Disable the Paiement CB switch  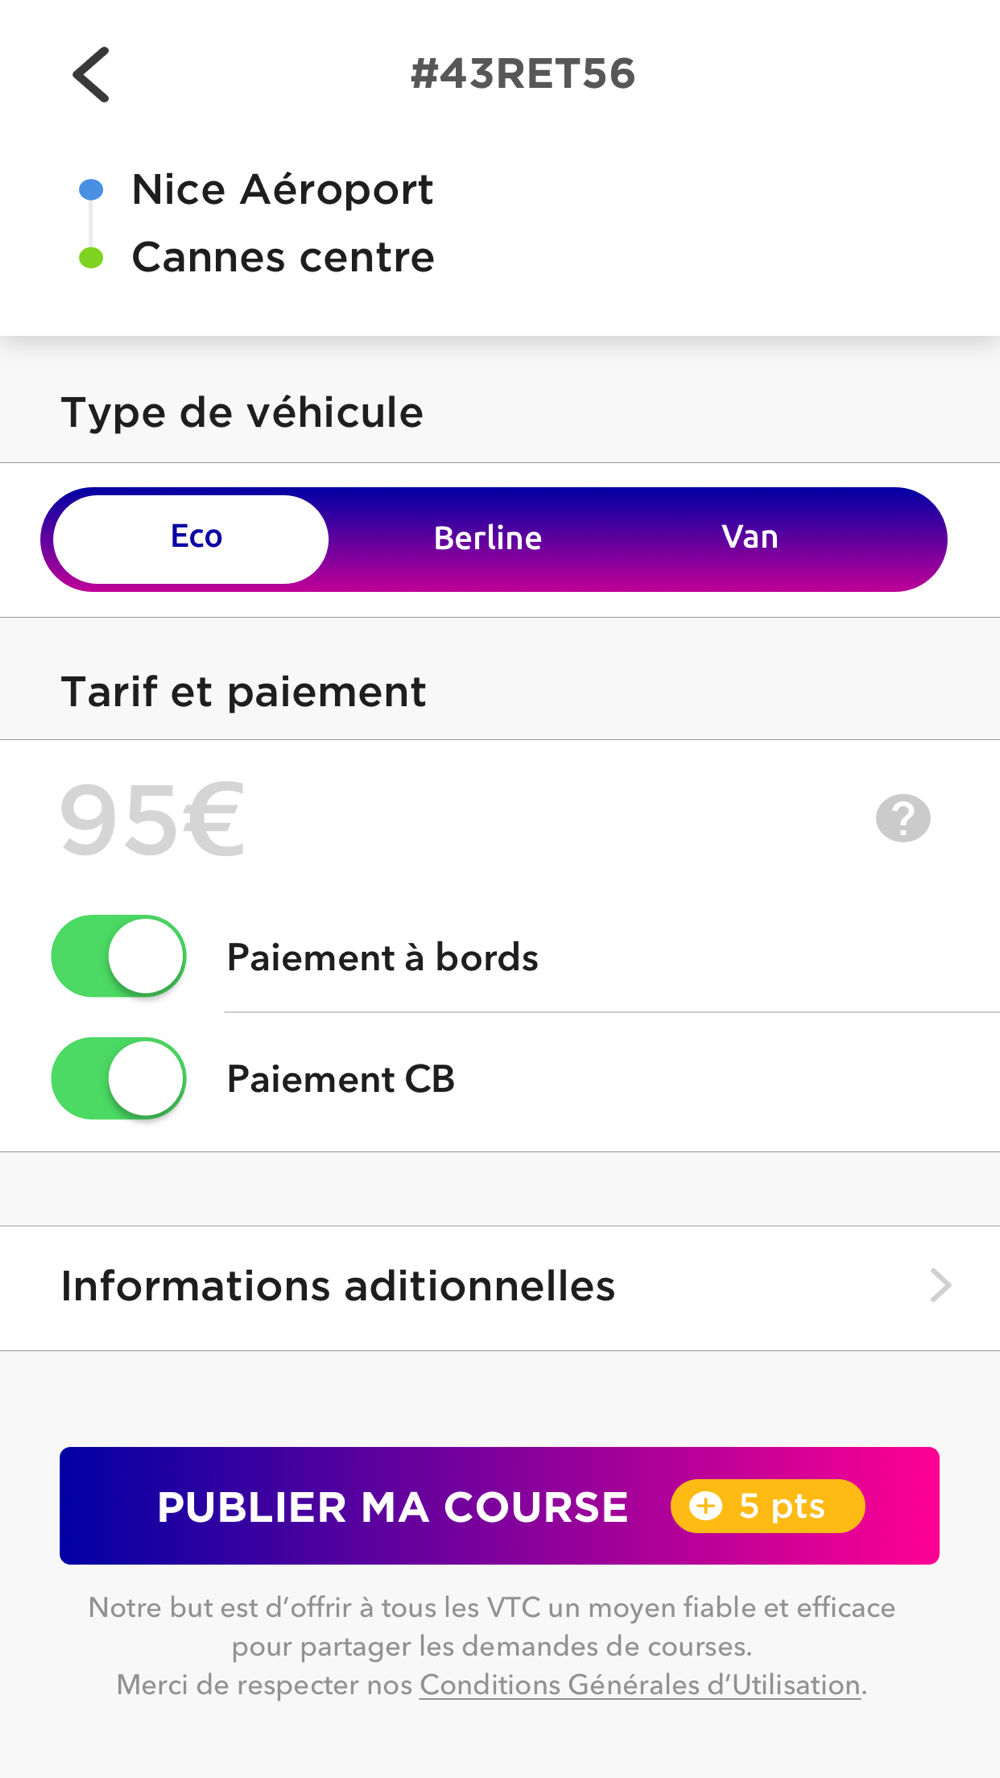point(119,1079)
